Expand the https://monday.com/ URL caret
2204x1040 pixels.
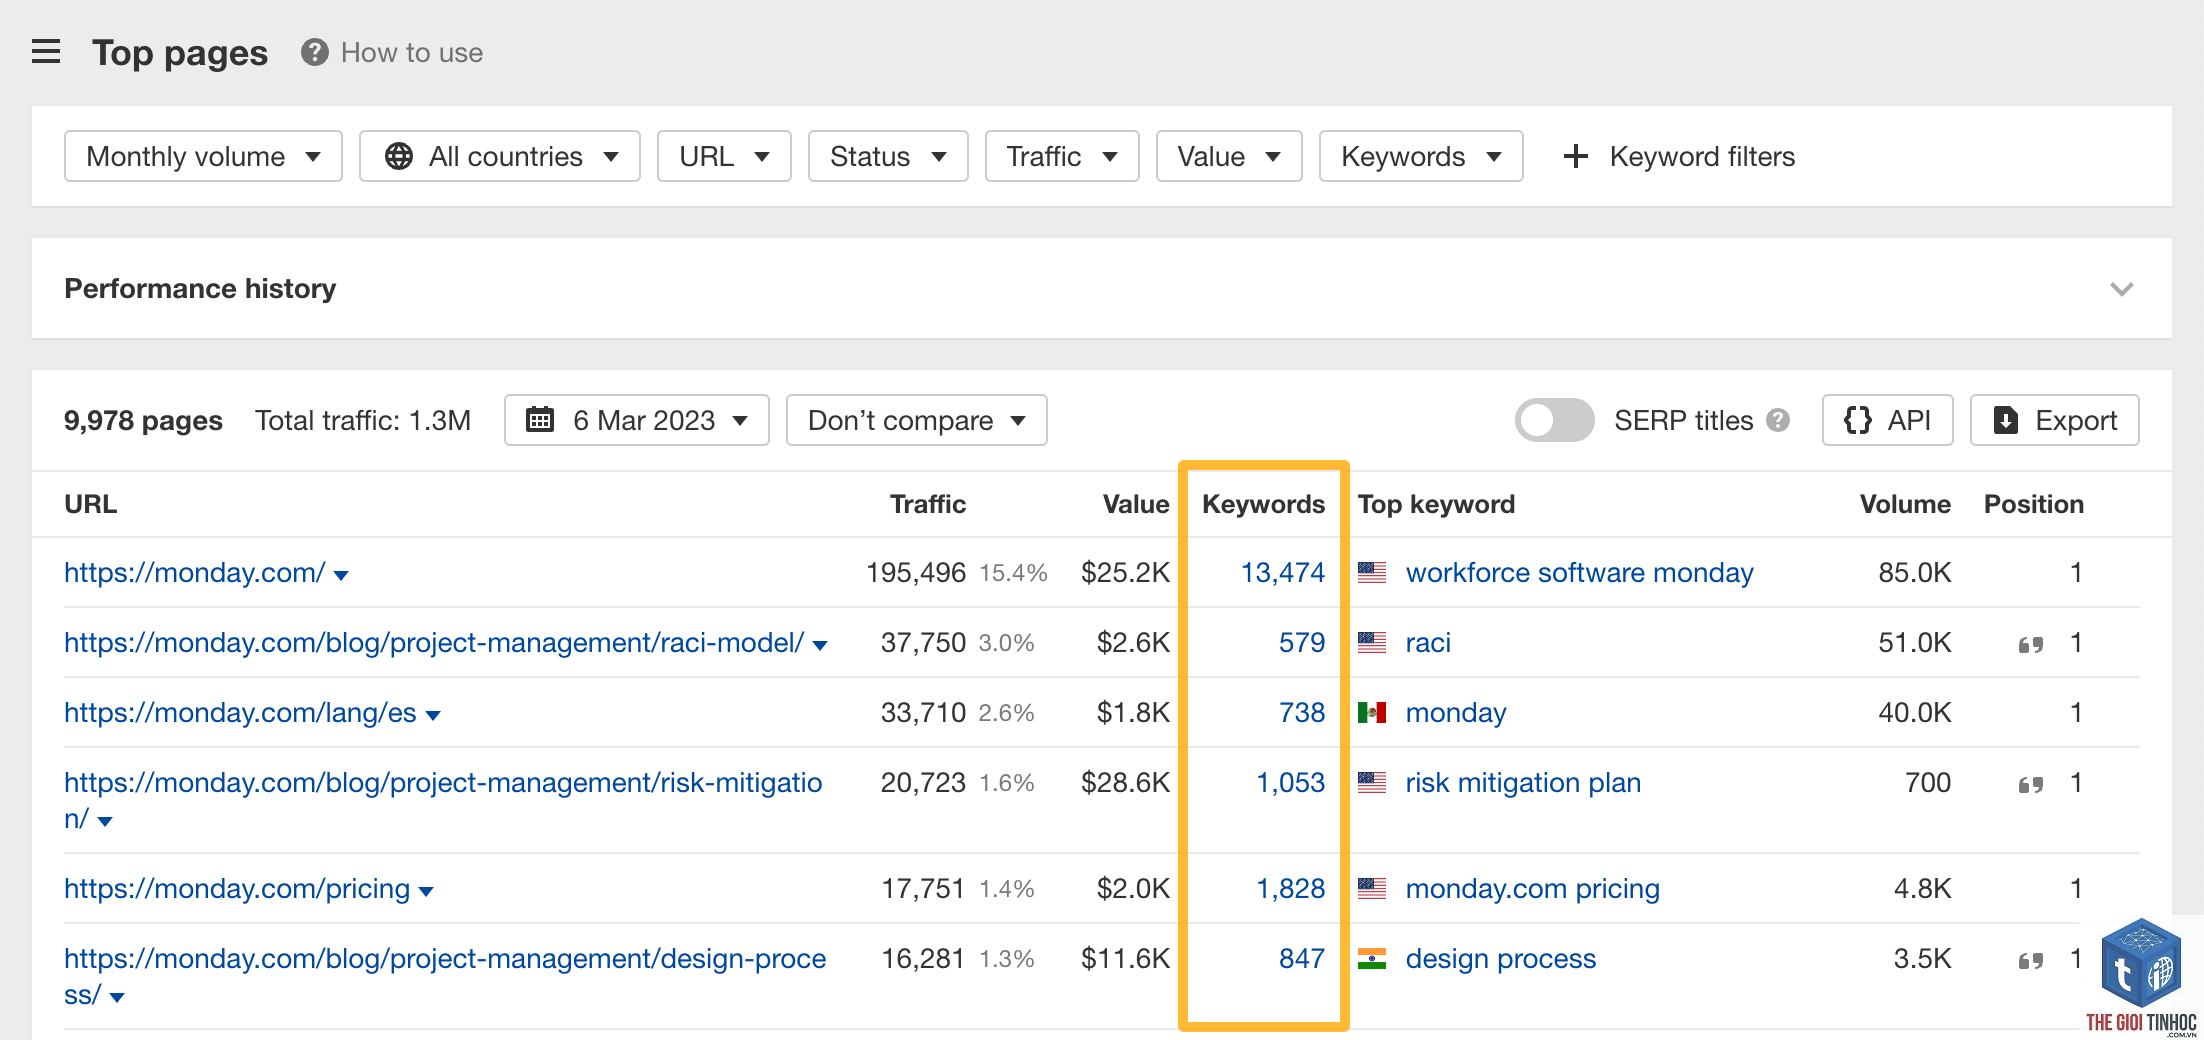pyautogui.click(x=341, y=575)
